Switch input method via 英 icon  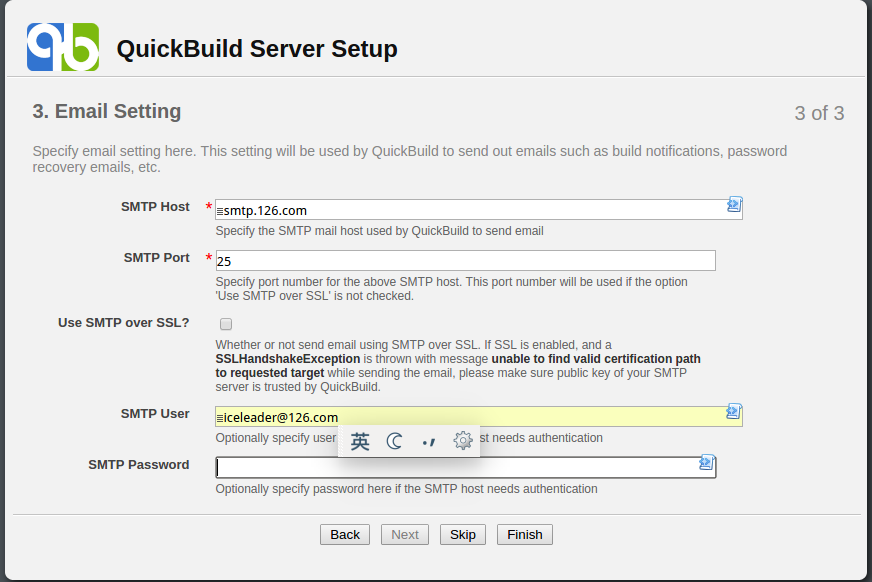(360, 442)
